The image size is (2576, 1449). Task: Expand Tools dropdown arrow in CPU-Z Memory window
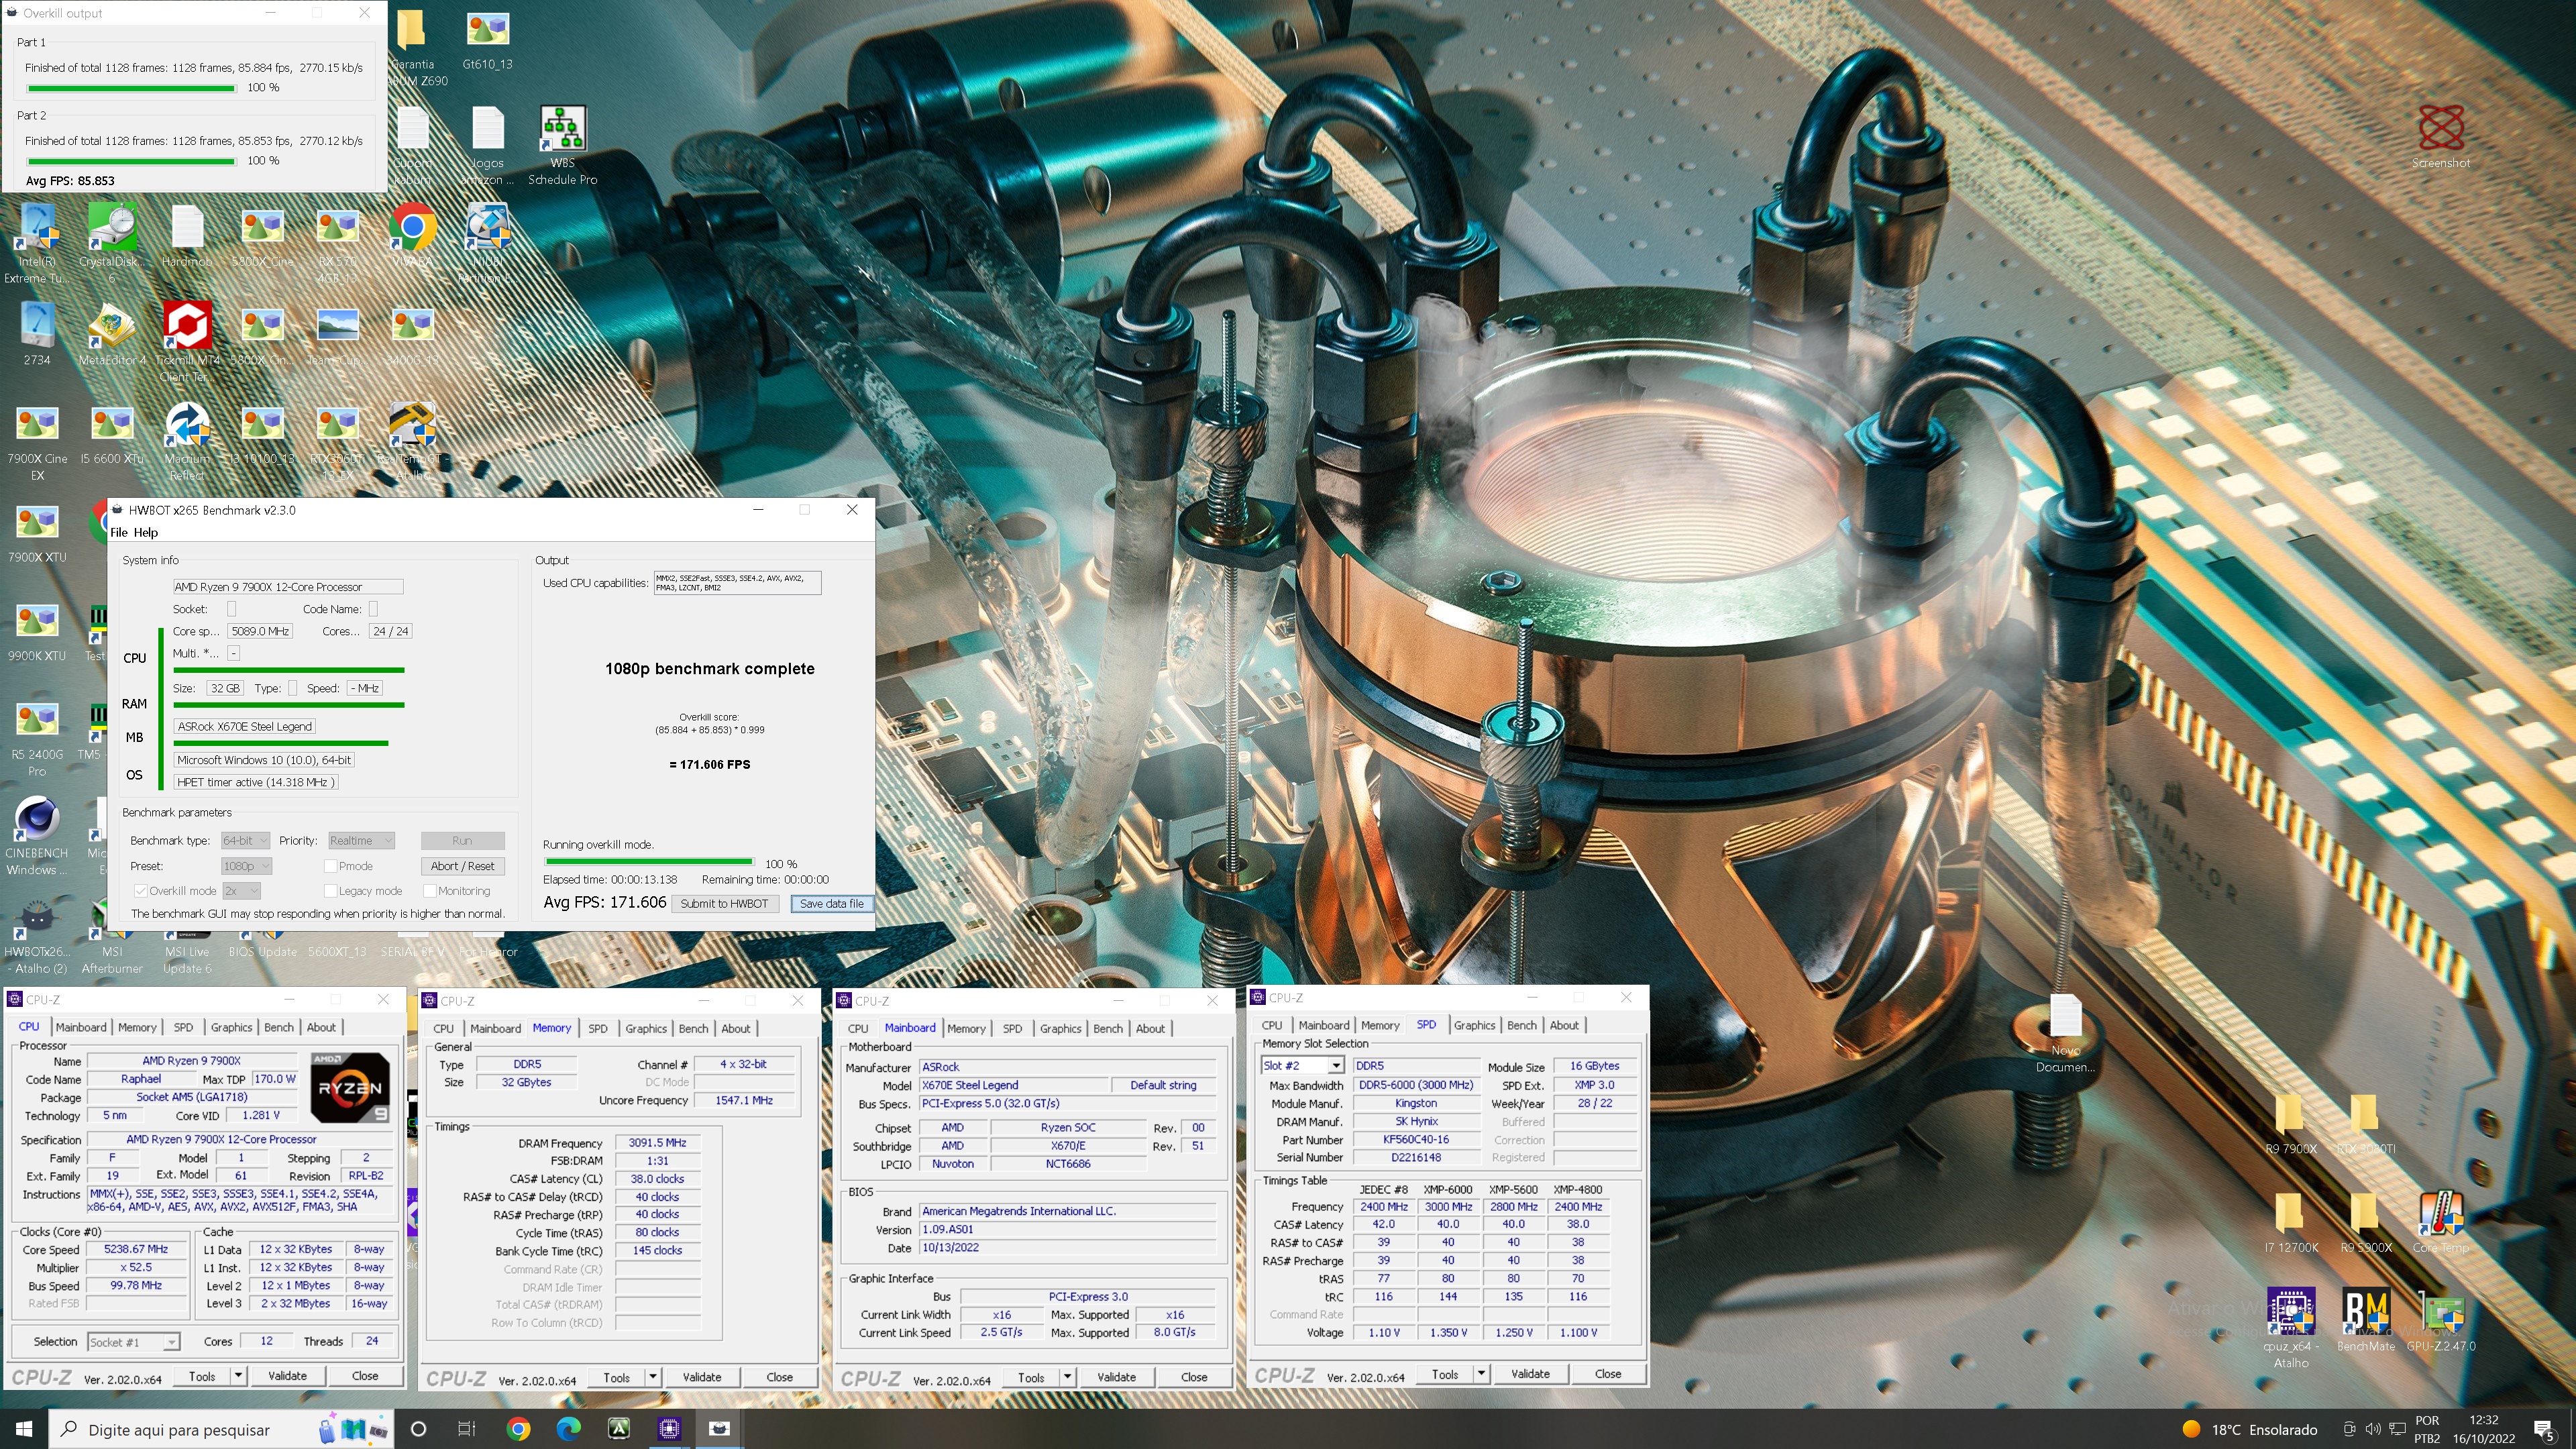(653, 1377)
